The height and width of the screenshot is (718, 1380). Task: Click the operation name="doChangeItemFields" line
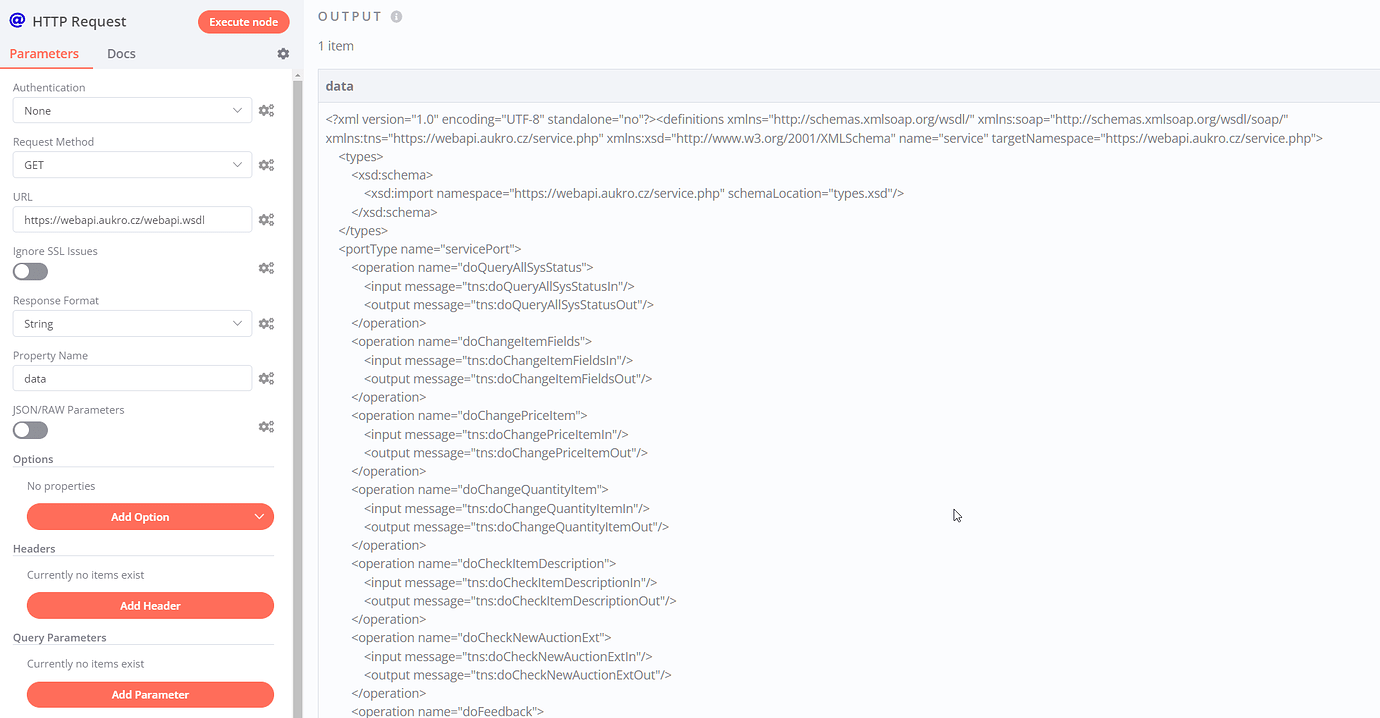[471, 341]
